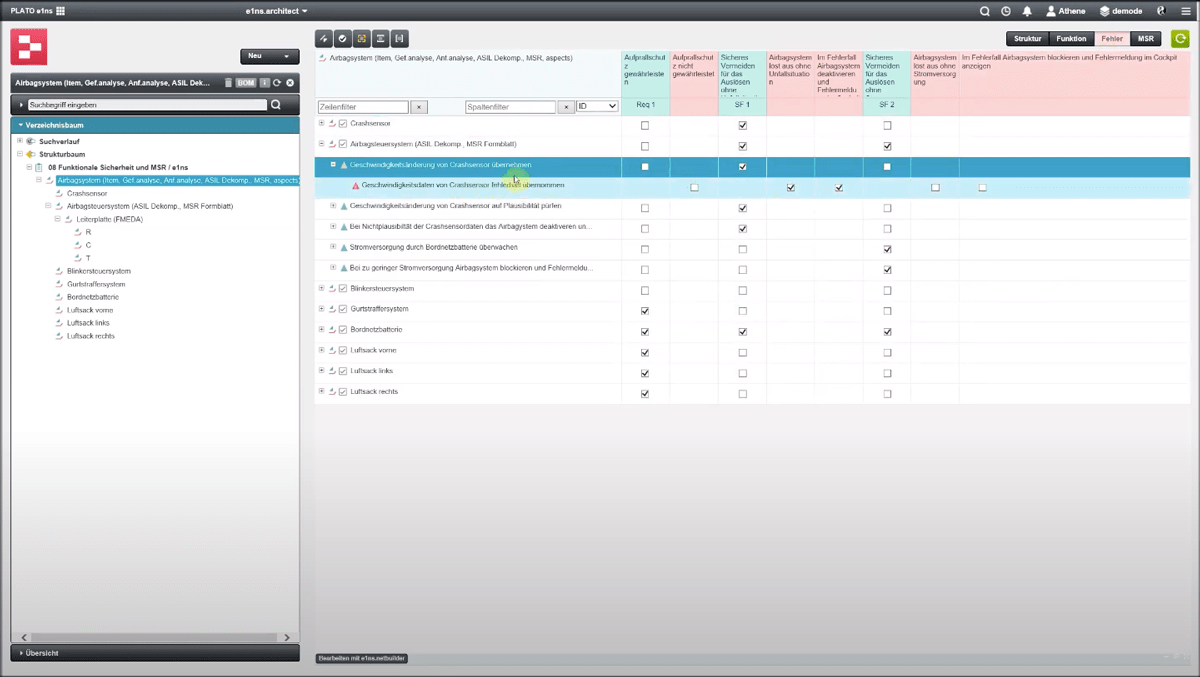1200x677 pixels.
Task: Collapse the Geschwindigkeitsänderung von Crashsensor row
Action: (x=334, y=166)
